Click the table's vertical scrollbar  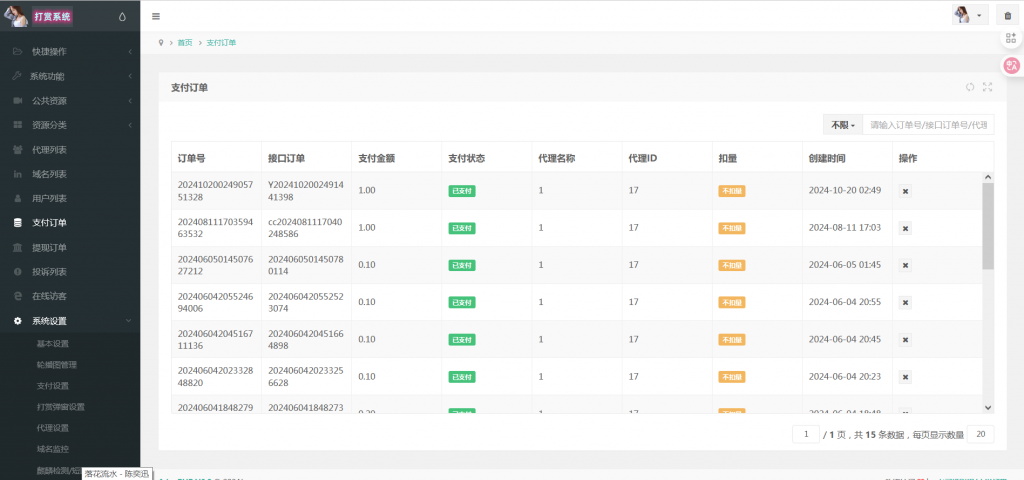[x=988, y=228]
